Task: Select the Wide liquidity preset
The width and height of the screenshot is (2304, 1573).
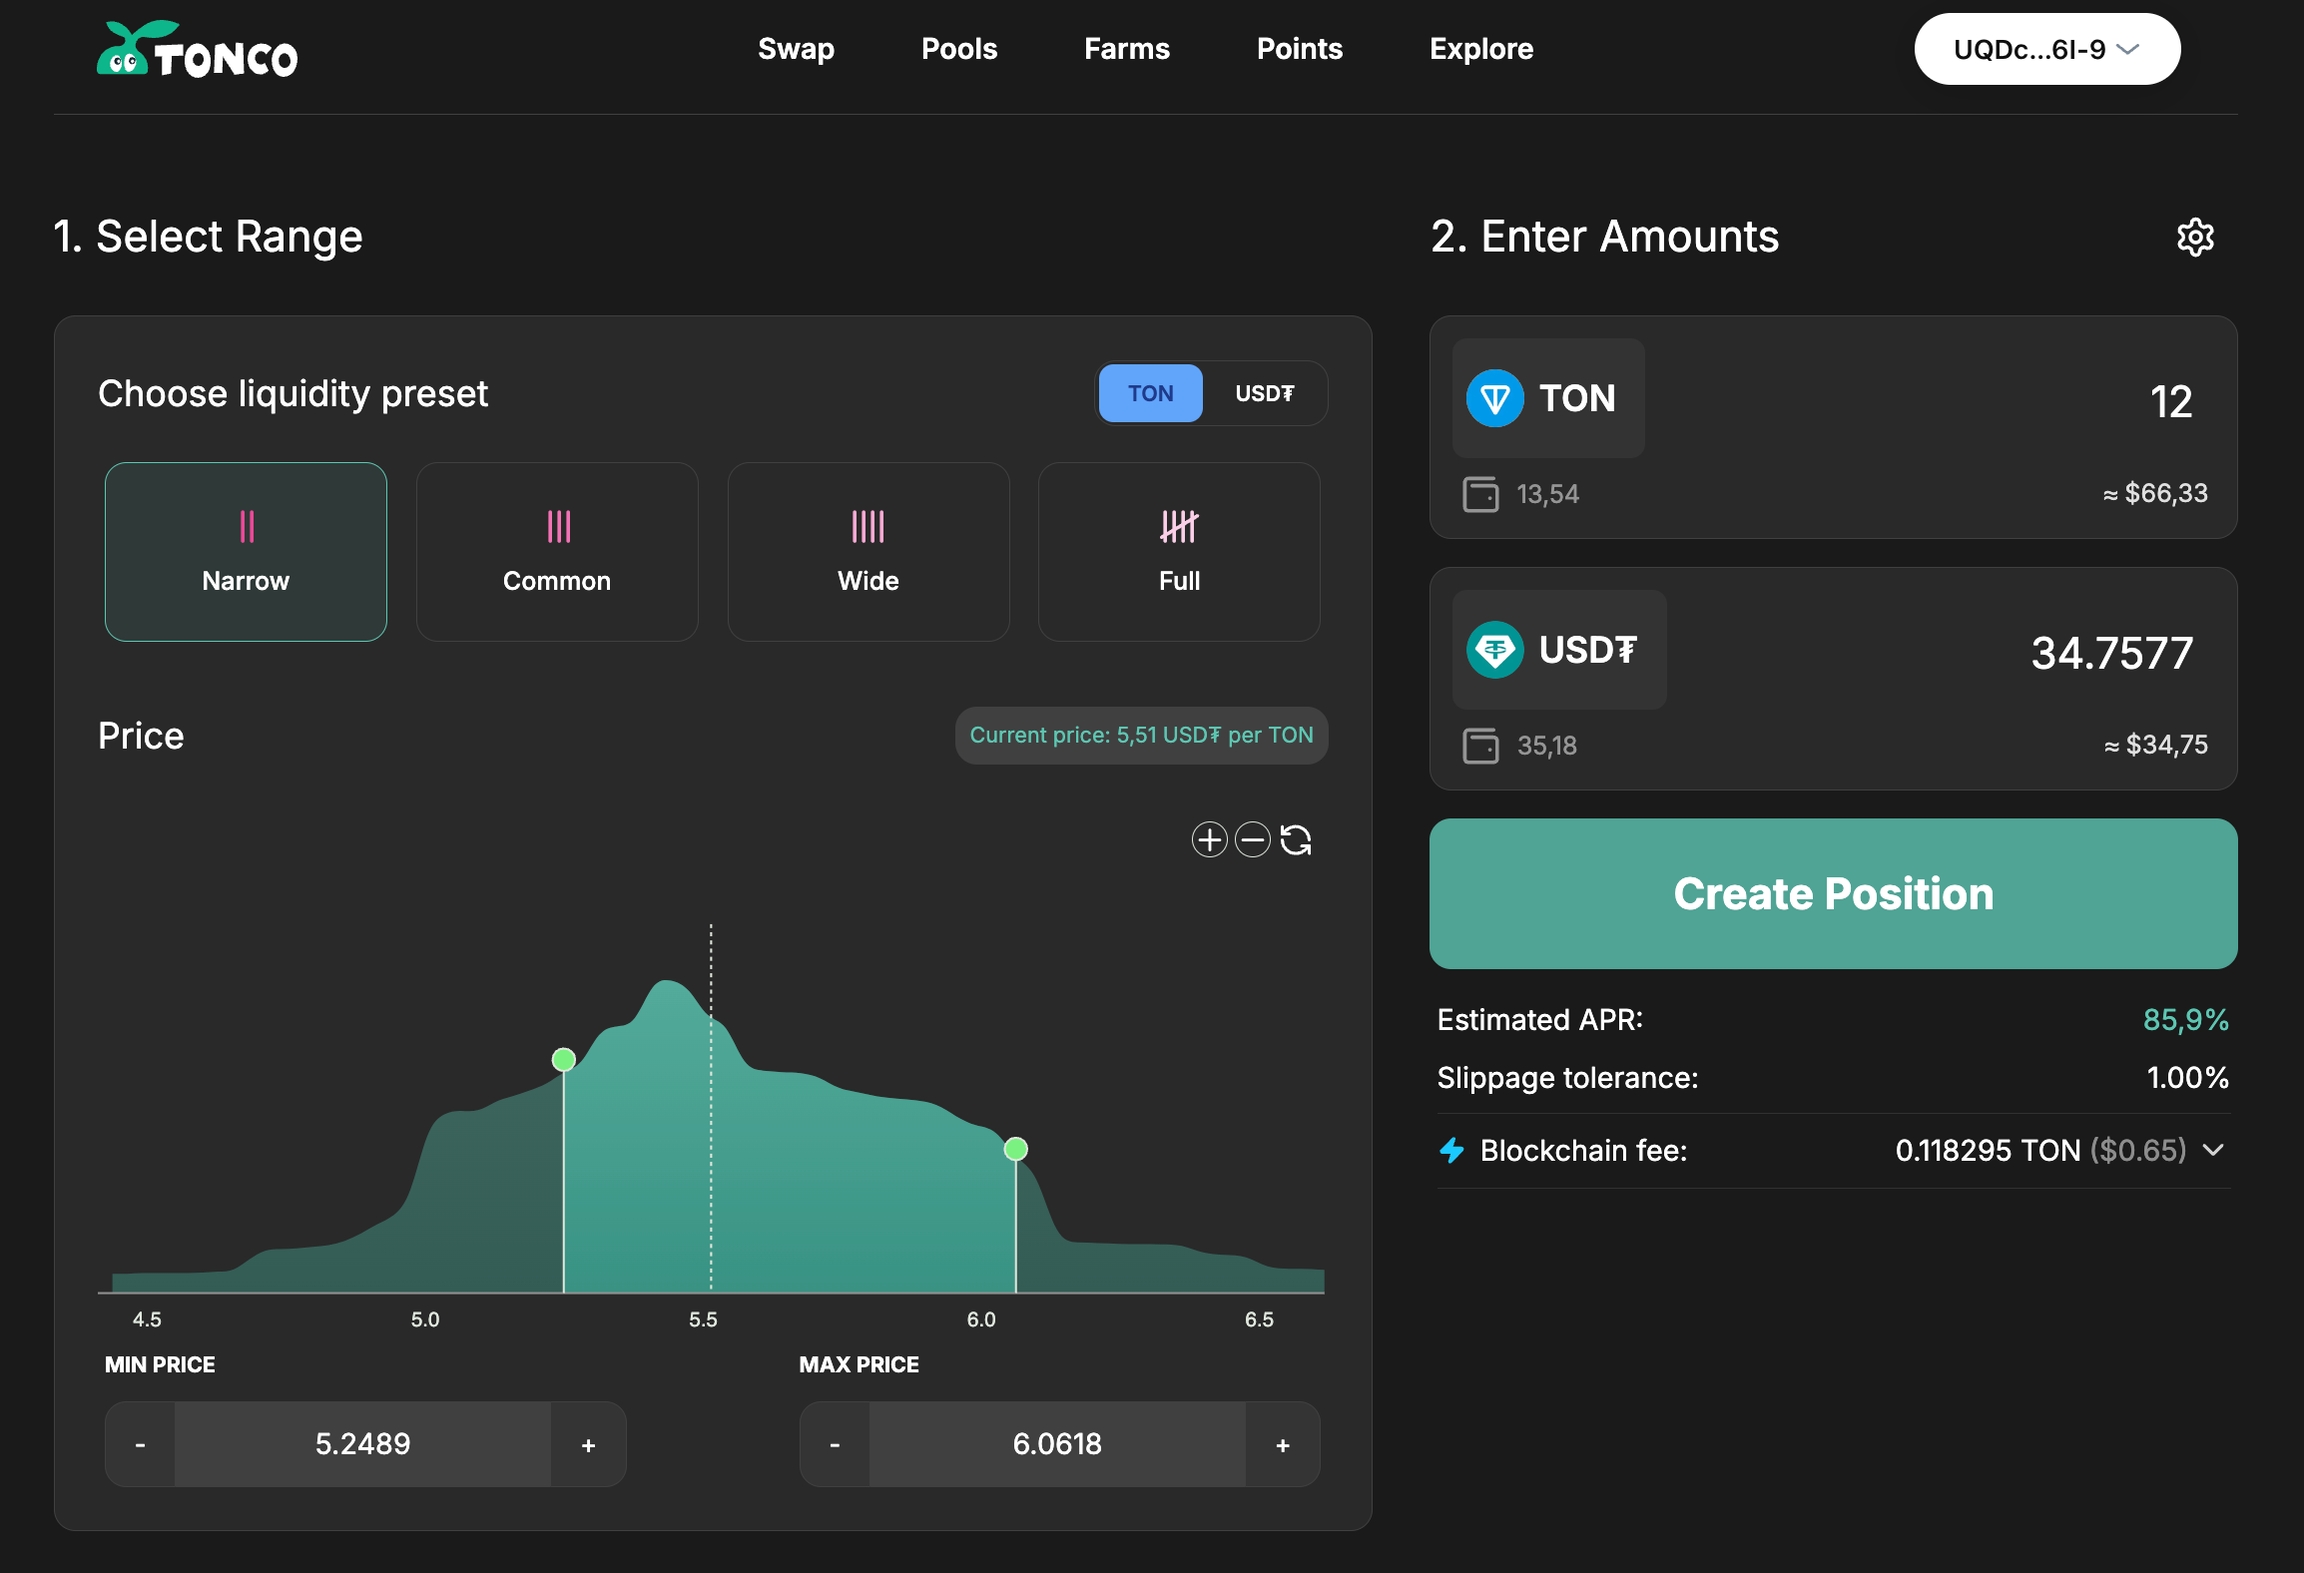Action: click(x=868, y=551)
